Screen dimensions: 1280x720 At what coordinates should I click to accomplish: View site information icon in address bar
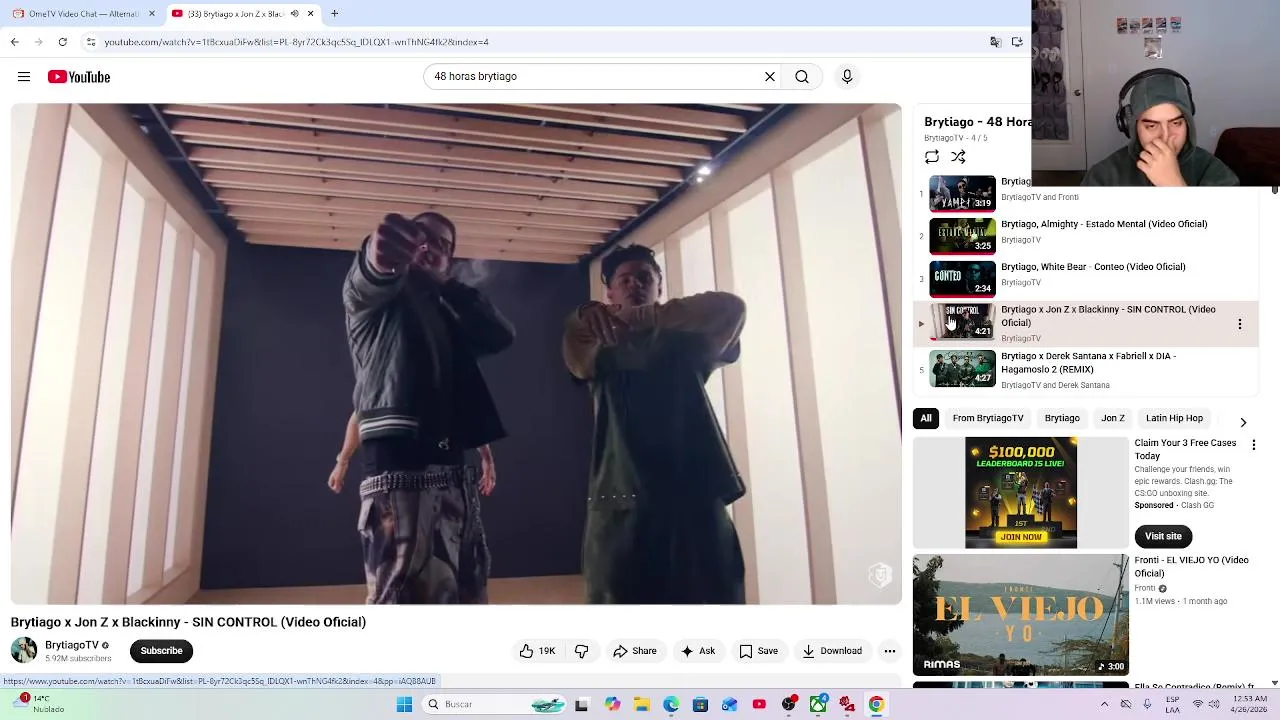(91, 42)
